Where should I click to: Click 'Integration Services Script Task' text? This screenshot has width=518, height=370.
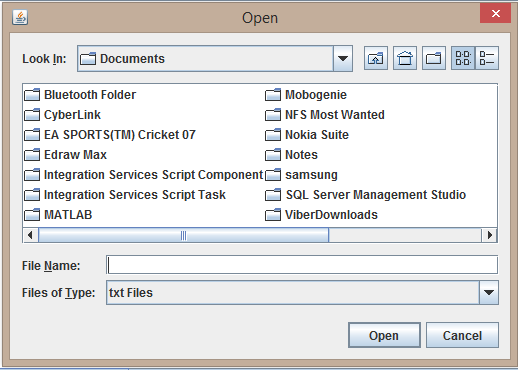[x=135, y=195]
